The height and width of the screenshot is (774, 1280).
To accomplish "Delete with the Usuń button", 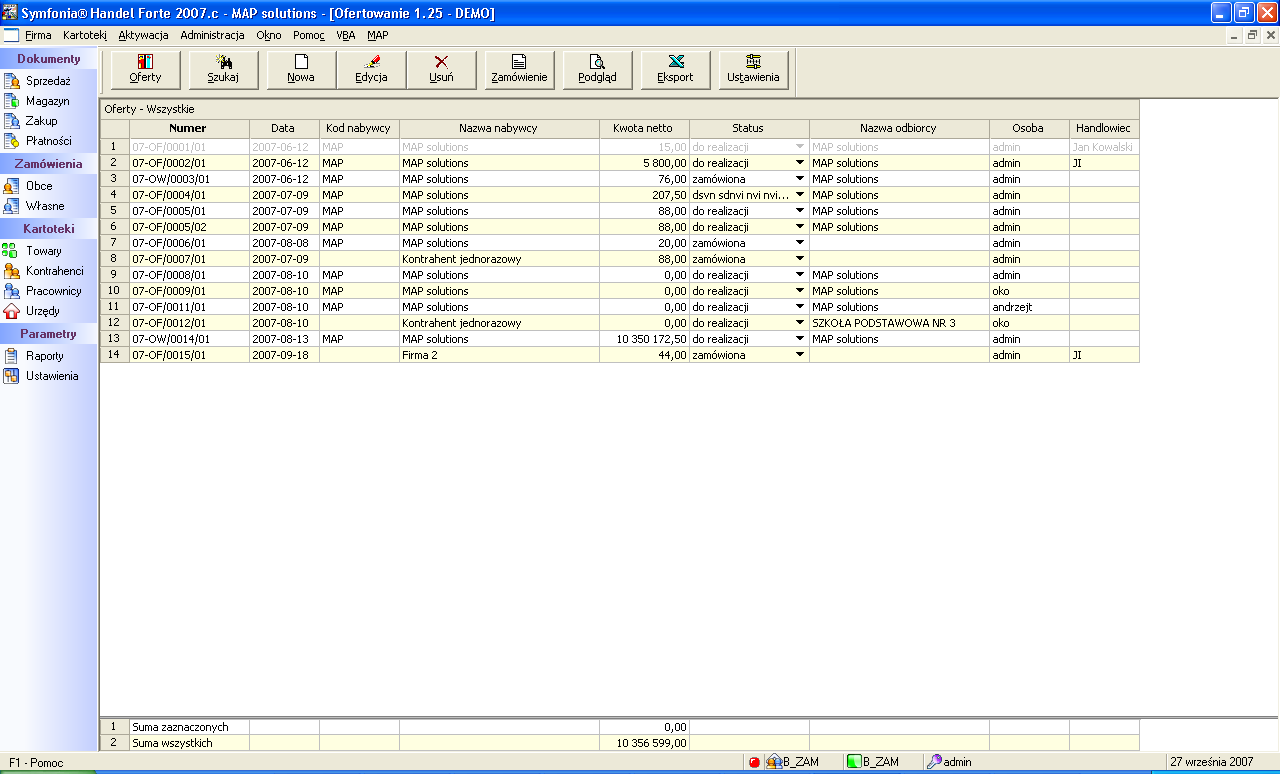I will click(x=441, y=70).
